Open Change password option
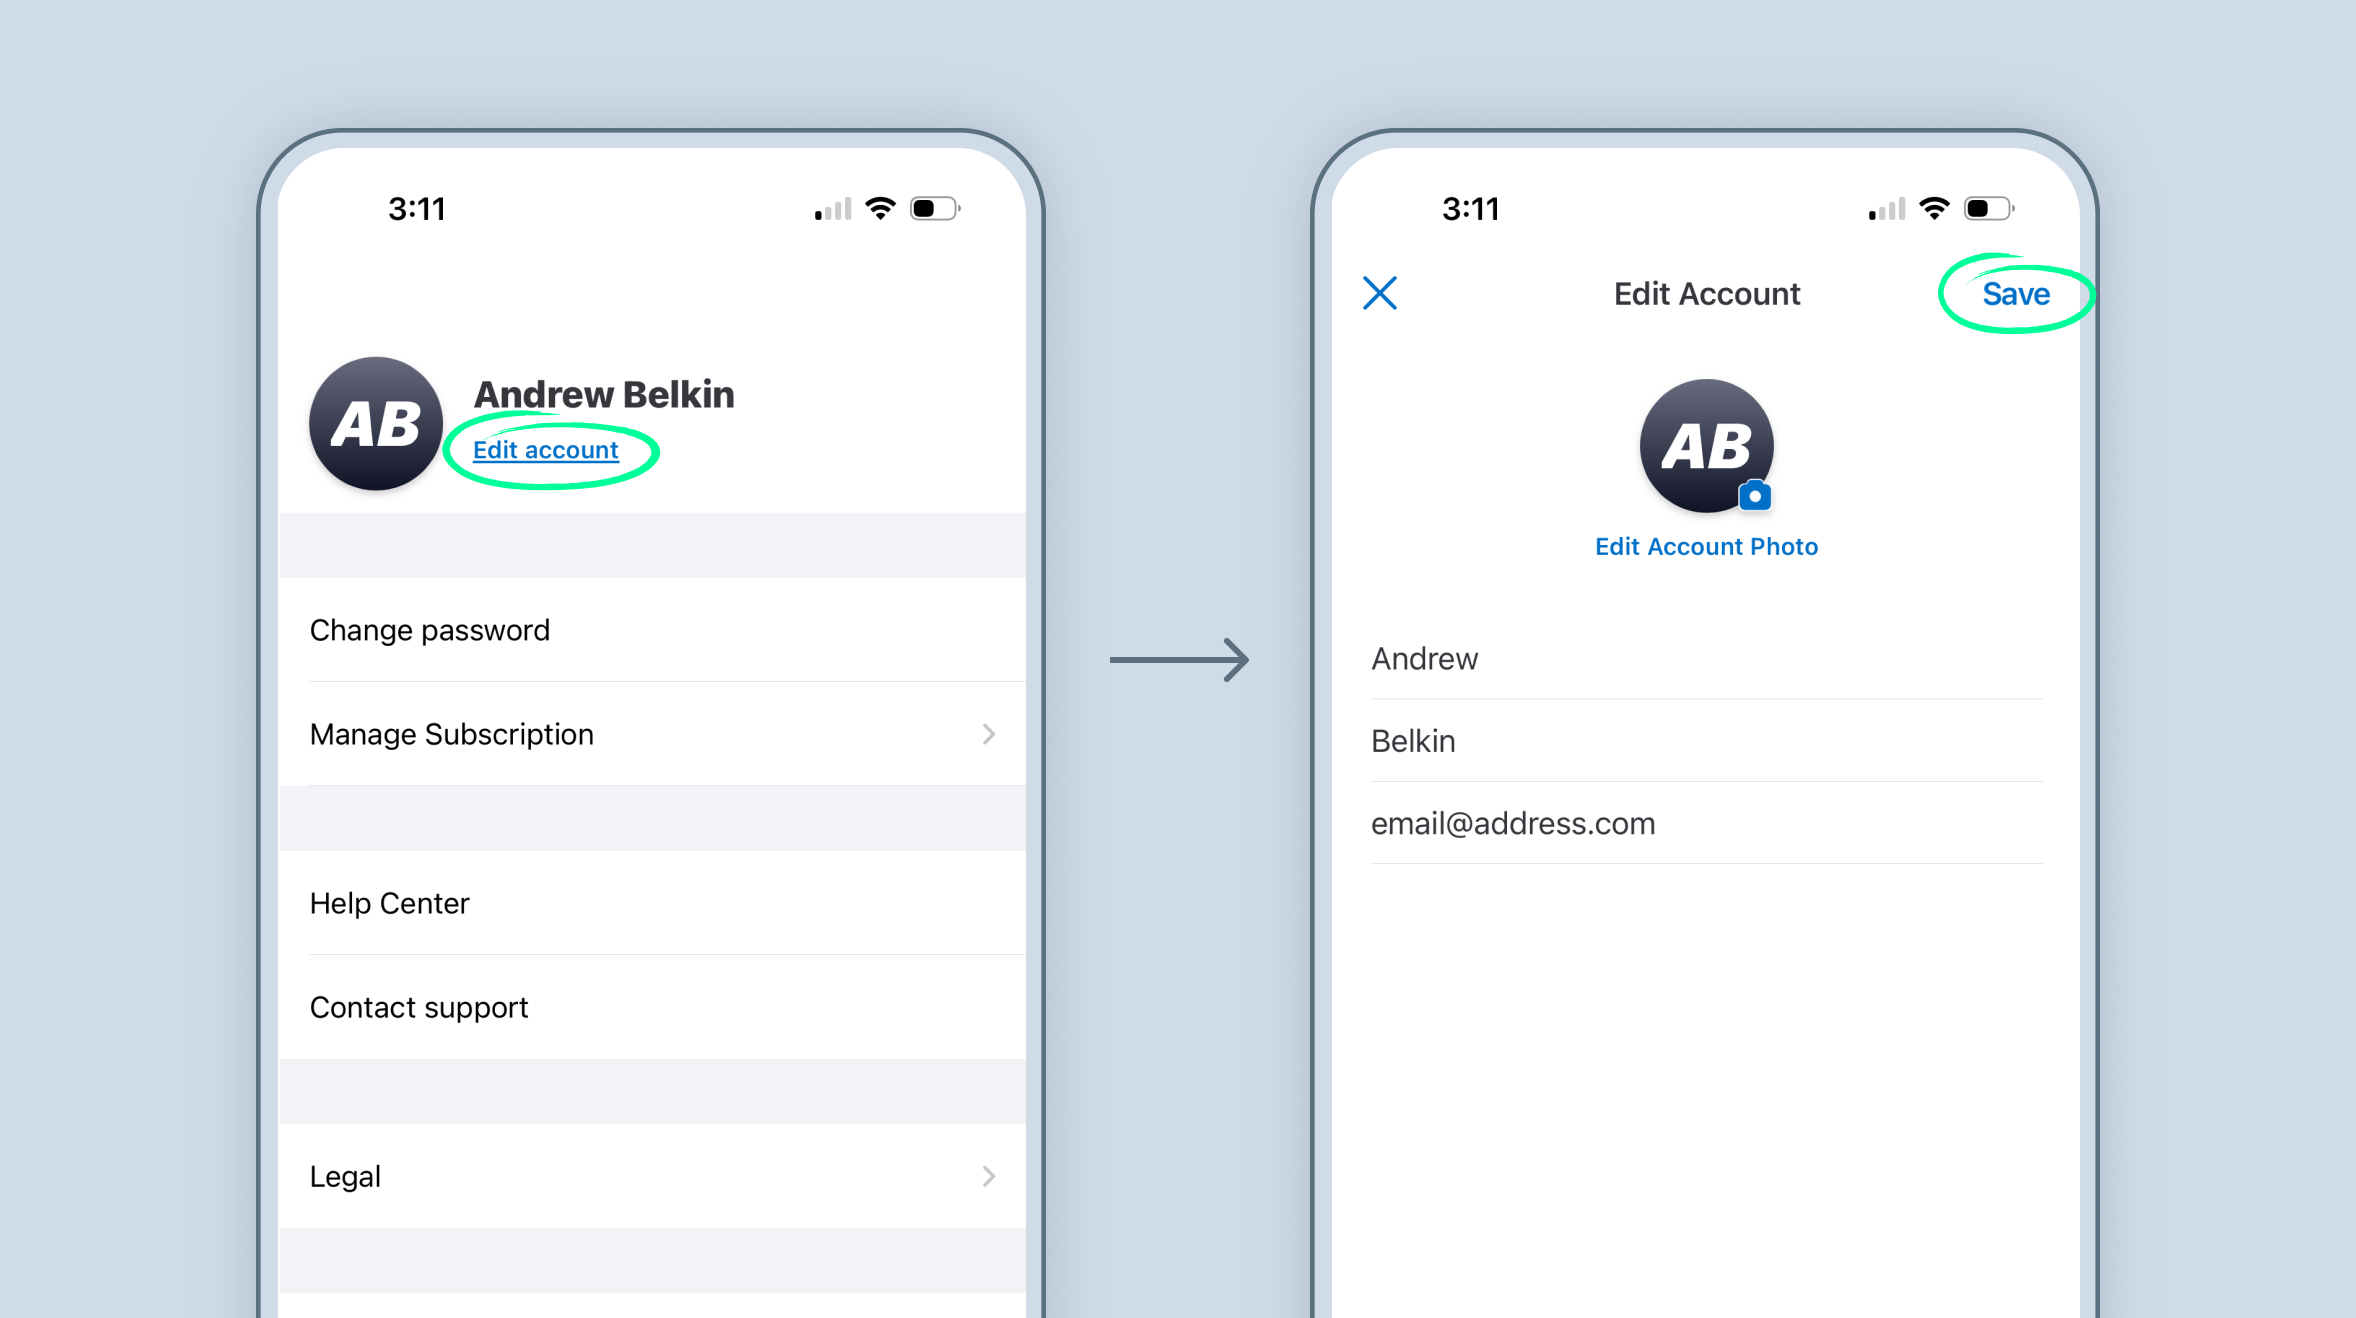Screen dimensions: 2356x1318 coord(430,630)
